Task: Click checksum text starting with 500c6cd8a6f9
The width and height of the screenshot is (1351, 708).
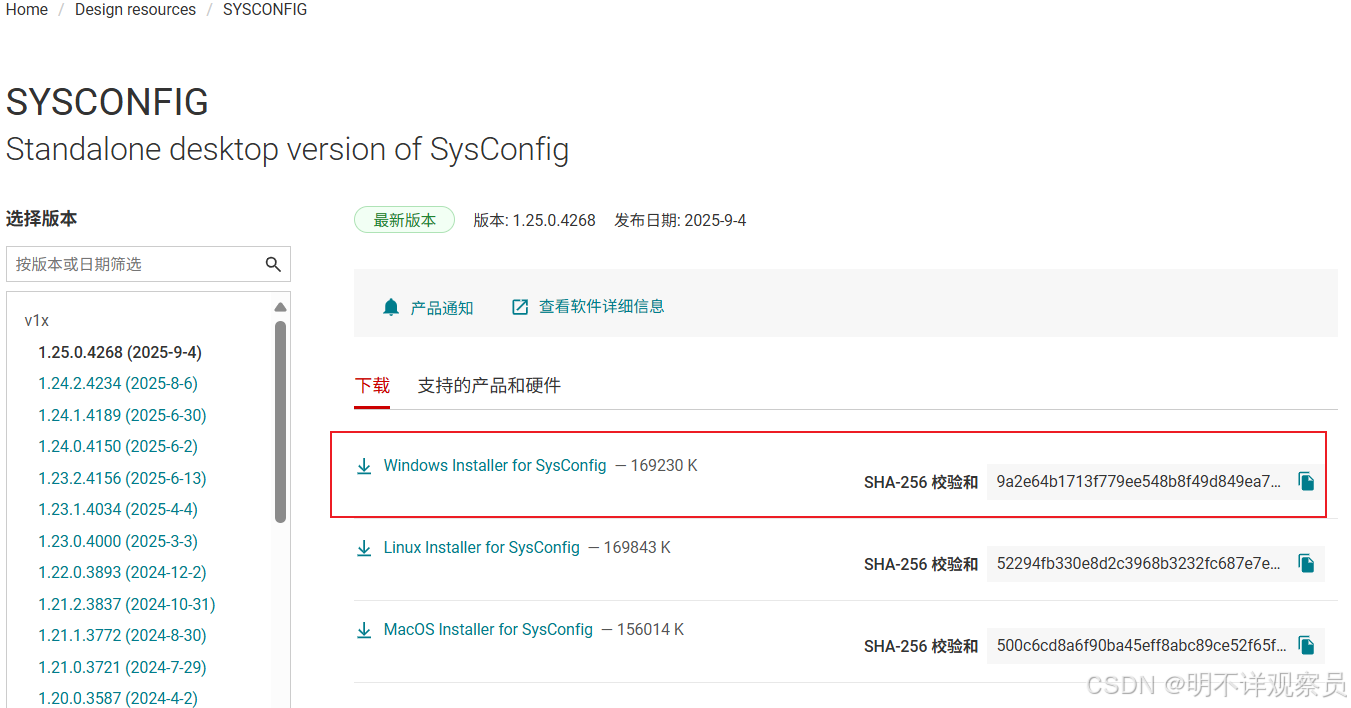Action: (x=1141, y=646)
